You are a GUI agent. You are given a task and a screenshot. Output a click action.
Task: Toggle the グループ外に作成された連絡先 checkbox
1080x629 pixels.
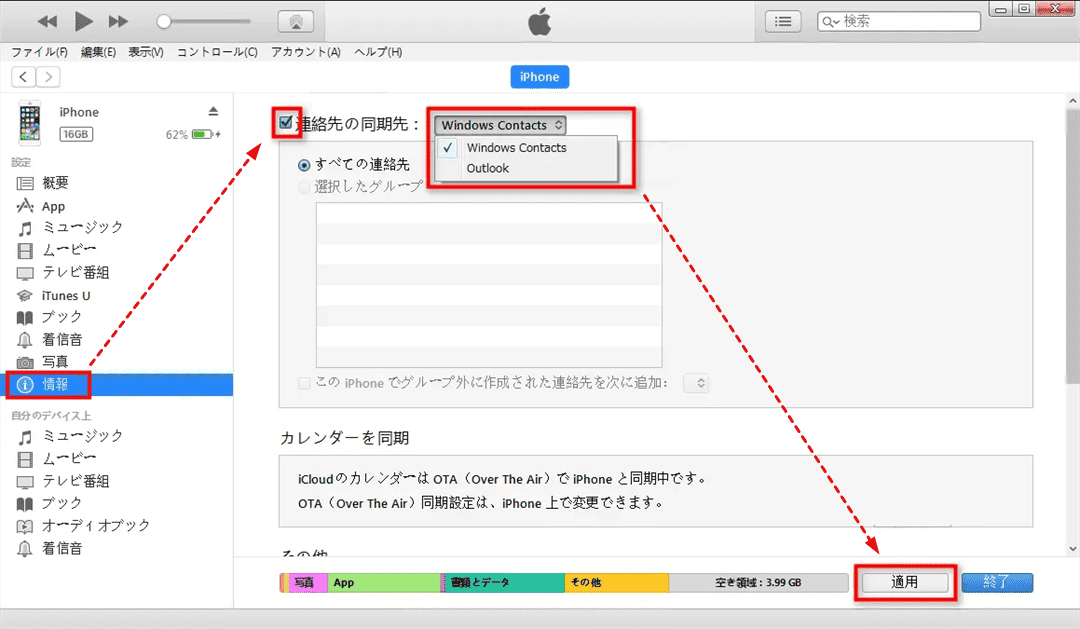pyautogui.click(x=304, y=383)
